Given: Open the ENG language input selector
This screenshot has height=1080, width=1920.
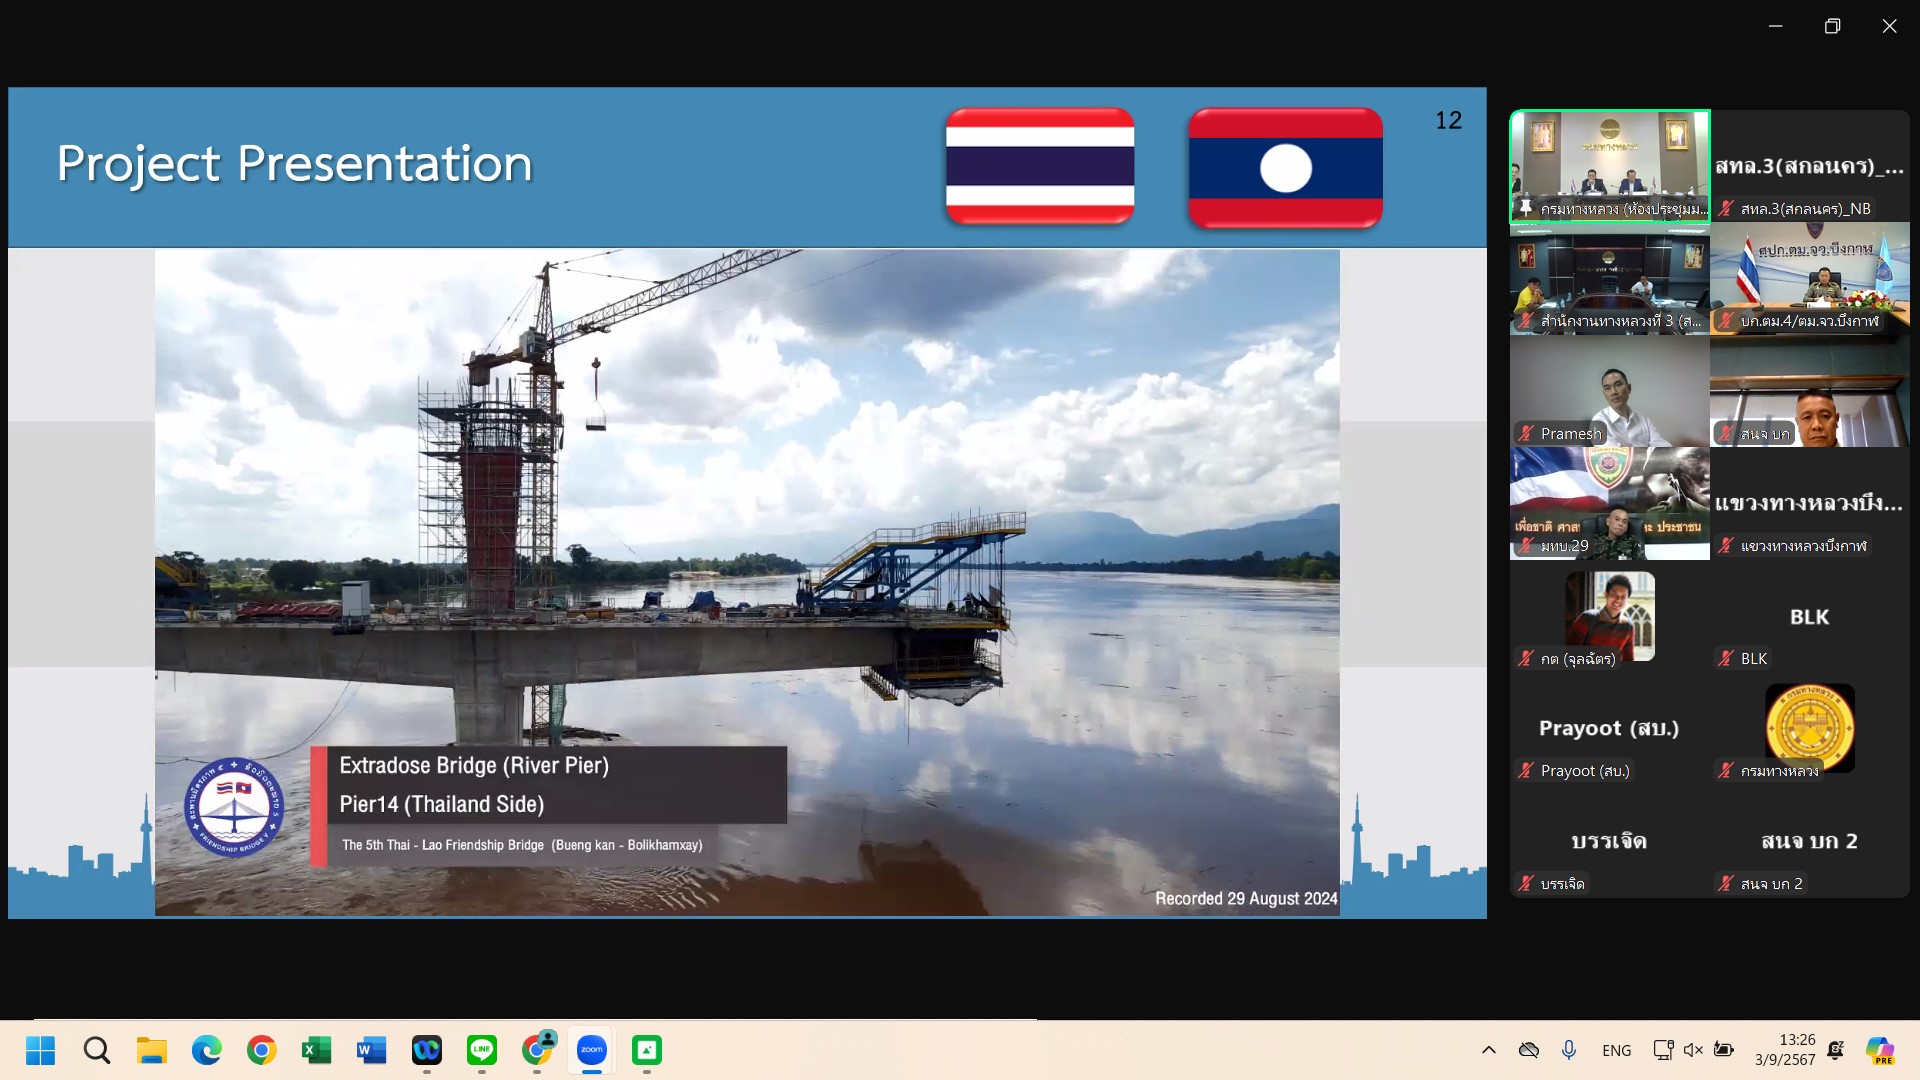Looking at the screenshot, I should tap(1616, 1050).
